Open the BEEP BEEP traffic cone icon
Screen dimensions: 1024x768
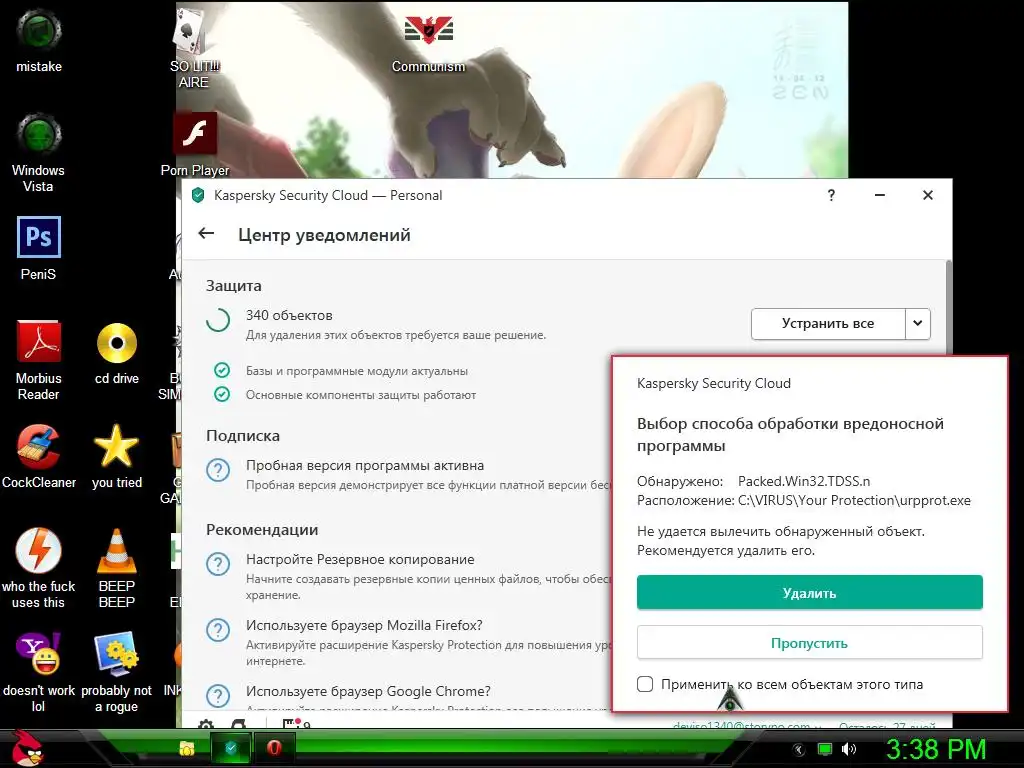(117, 567)
